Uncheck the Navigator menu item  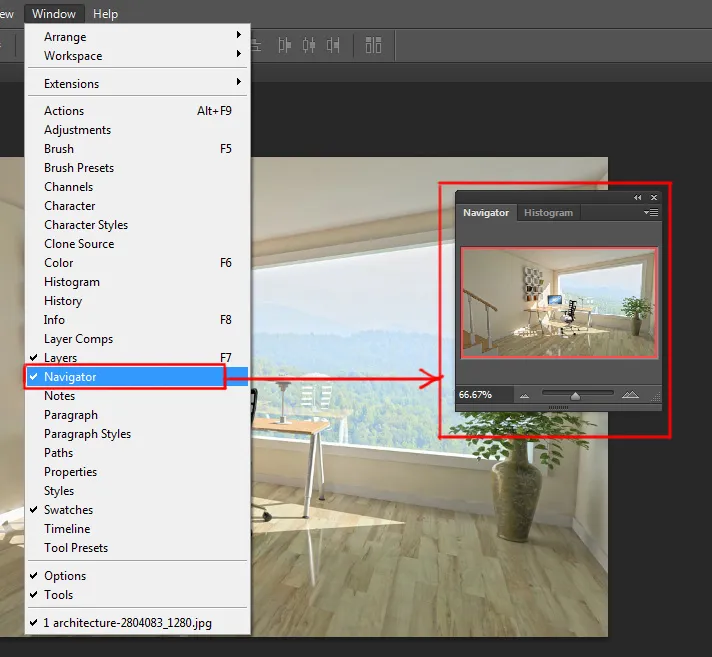pos(138,377)
